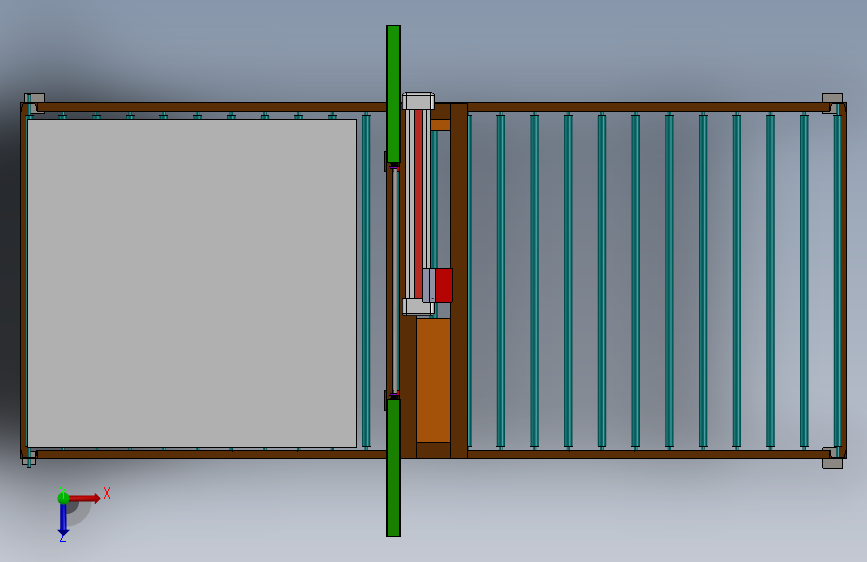Click the blue Z axis arrow of the triad

click(63, 521)
